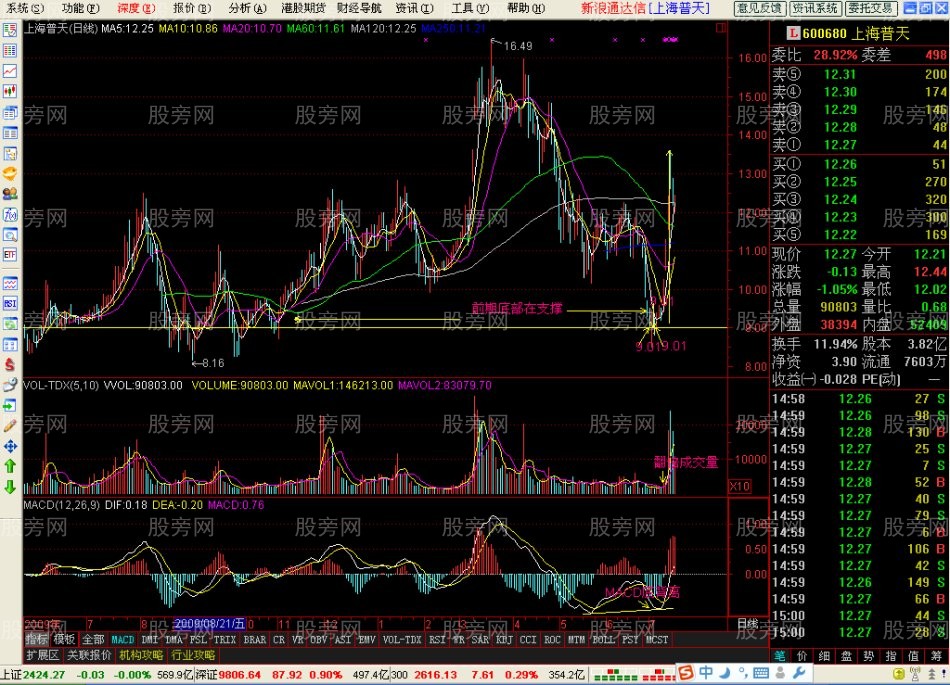950x685 pixels.
Task: Select the 笔 tab in quote panel
Action: click(780, 656)
